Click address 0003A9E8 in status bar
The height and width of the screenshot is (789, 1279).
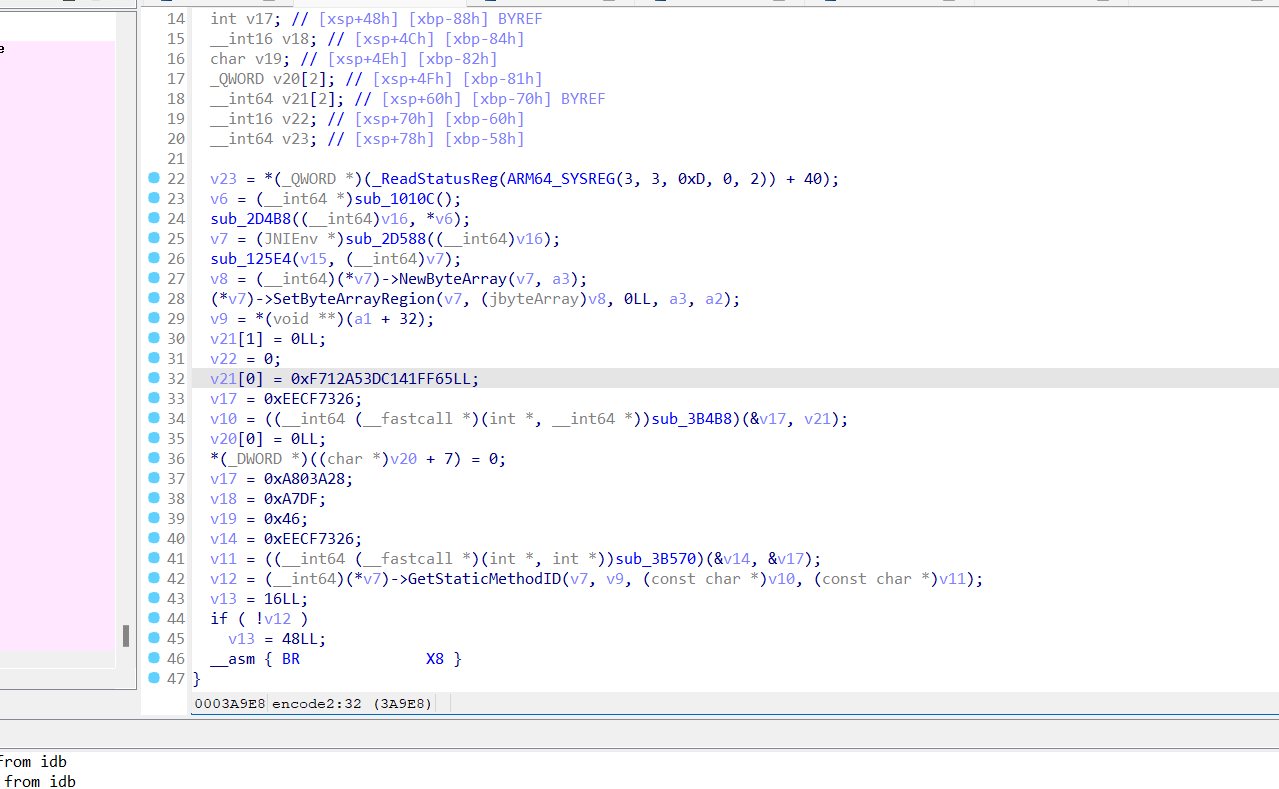[x=230, y=704]
